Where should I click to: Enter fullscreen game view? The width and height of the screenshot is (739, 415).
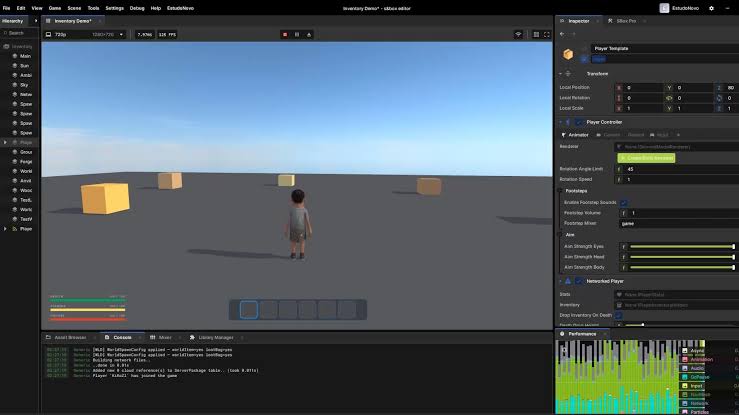click(547, 34)
